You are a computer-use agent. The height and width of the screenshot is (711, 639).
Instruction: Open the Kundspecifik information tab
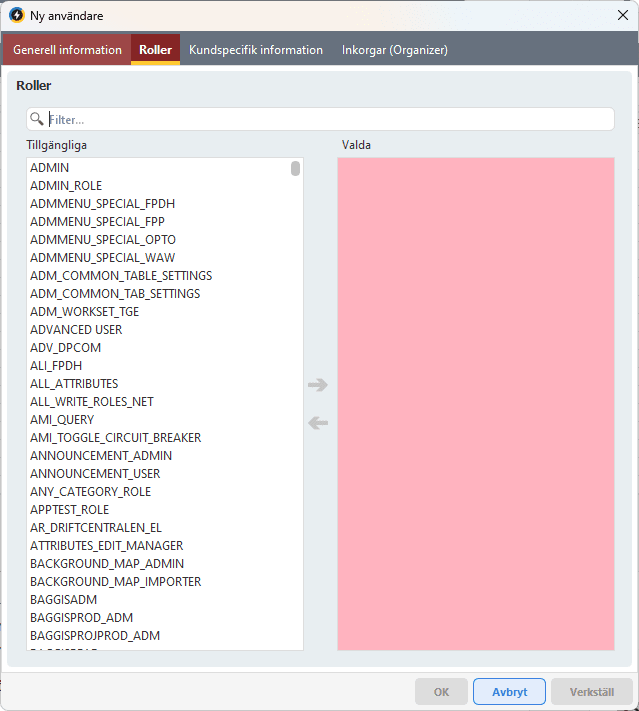[x=256, y=50]
